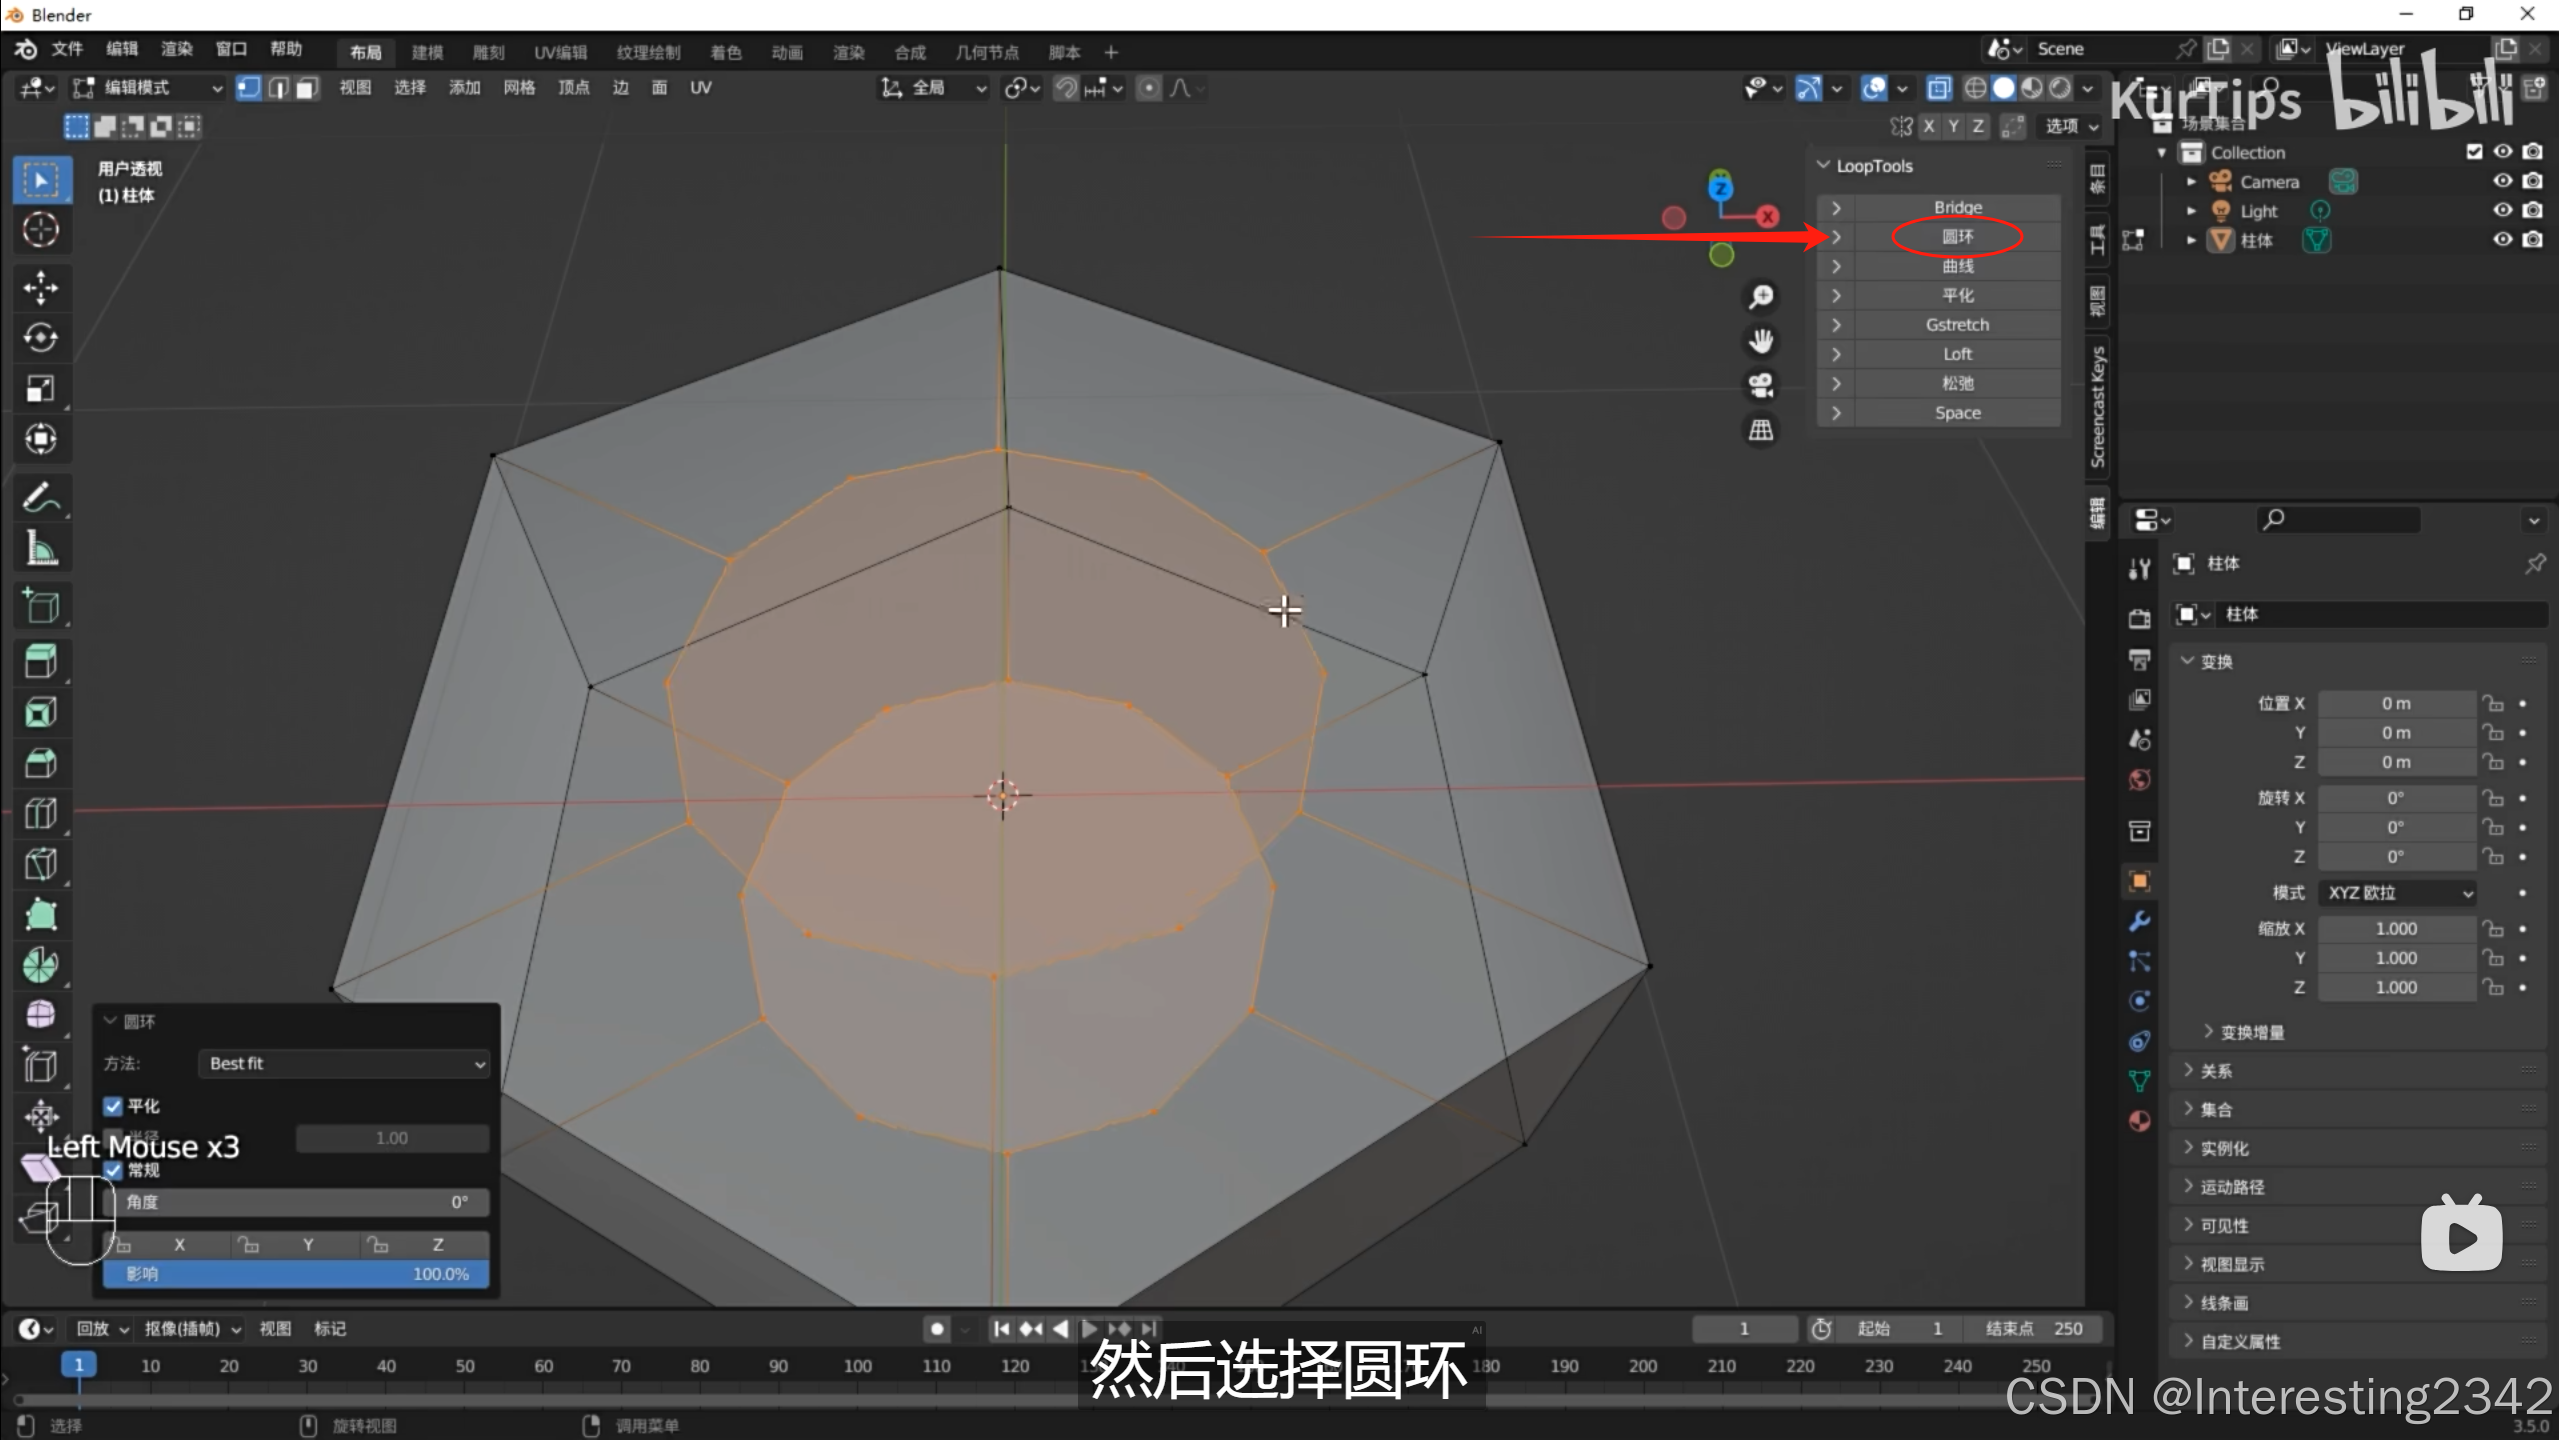Adjust the 影响 influence slider
The width and height of the screenshot is (2559, 1440).
296,1274
